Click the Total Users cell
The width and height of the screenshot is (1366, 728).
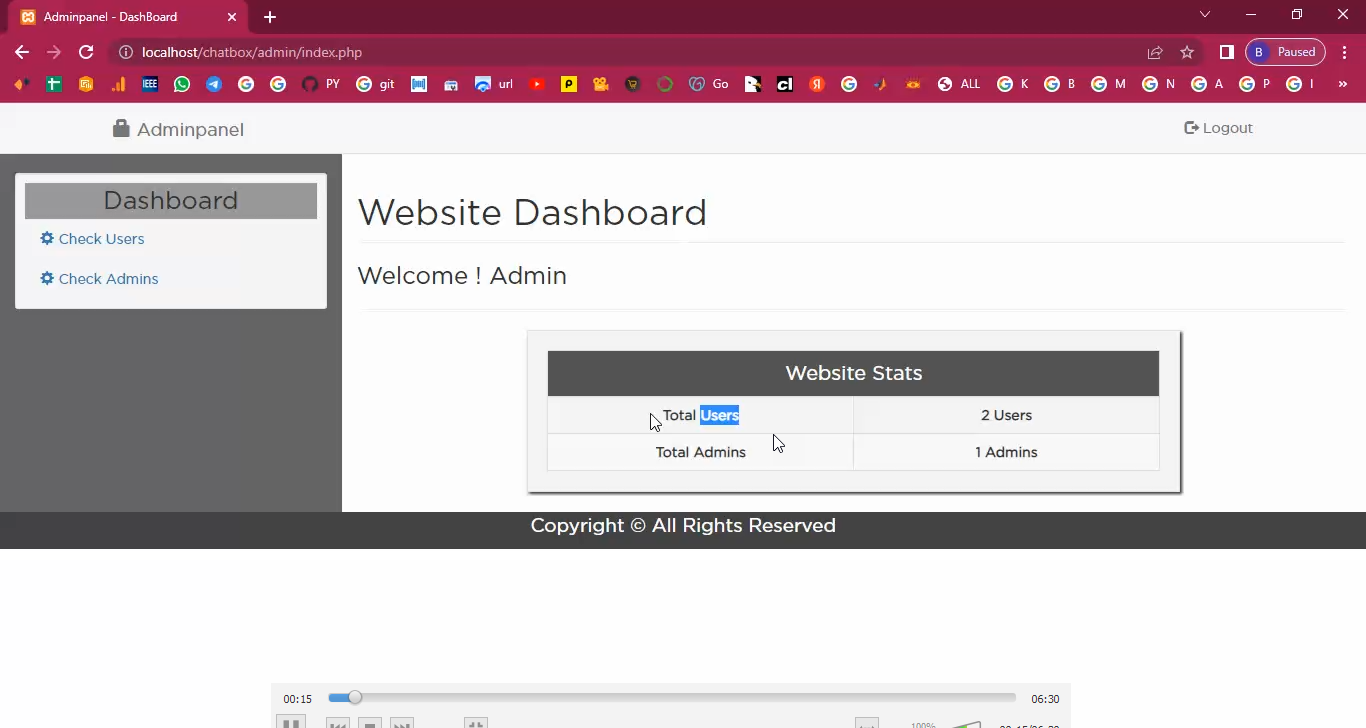tap(700, 415)
